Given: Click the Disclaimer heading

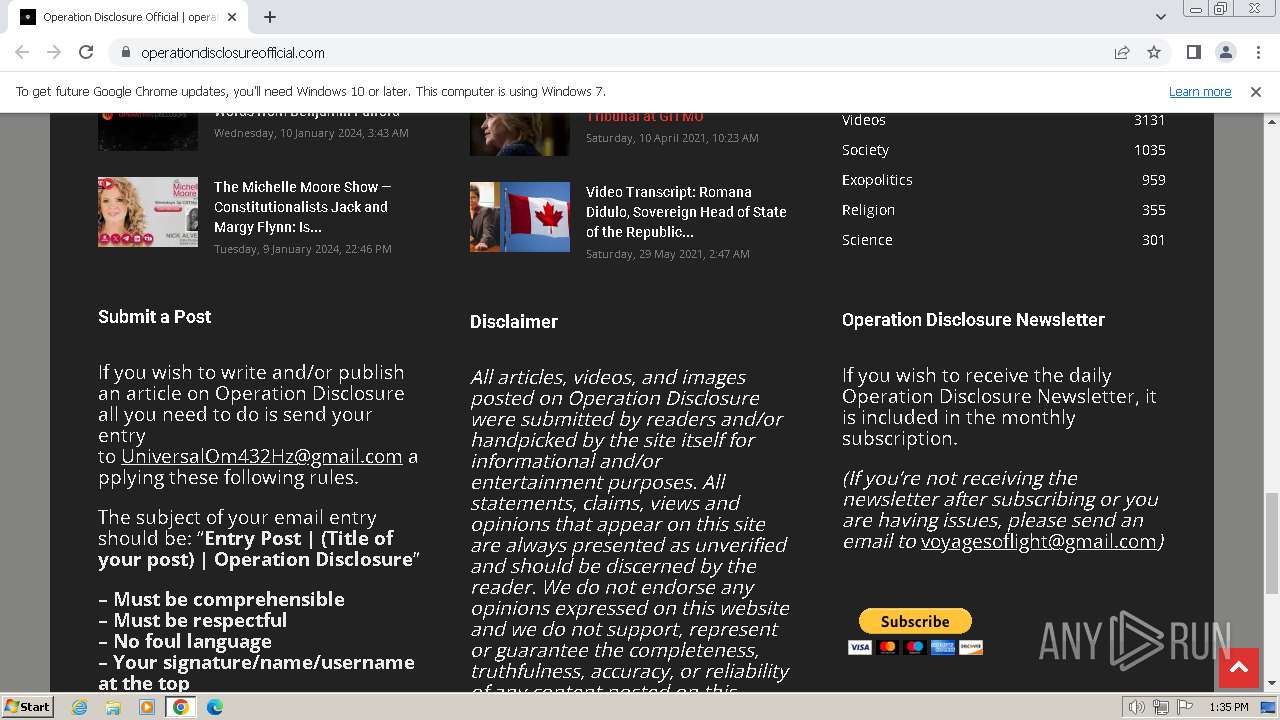Looking at the screenshot, I should 514,322.
